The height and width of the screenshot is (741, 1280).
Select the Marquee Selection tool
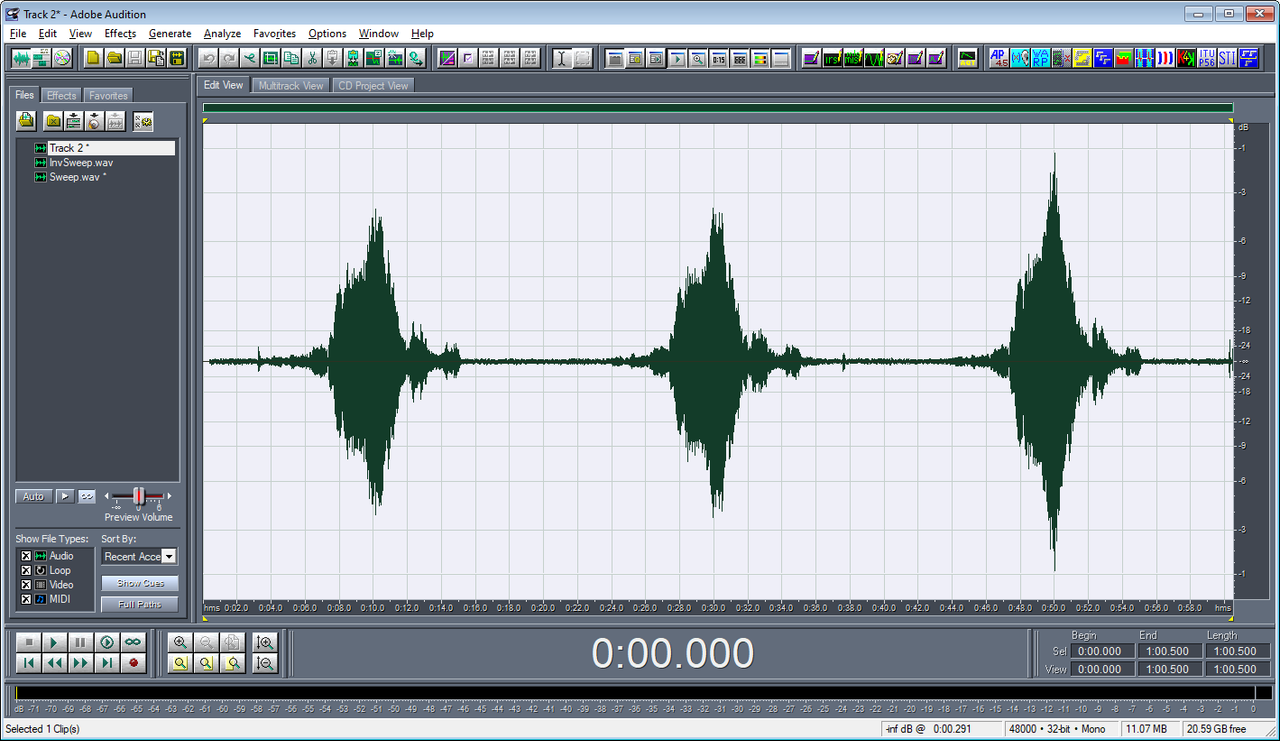click(582, 58)
